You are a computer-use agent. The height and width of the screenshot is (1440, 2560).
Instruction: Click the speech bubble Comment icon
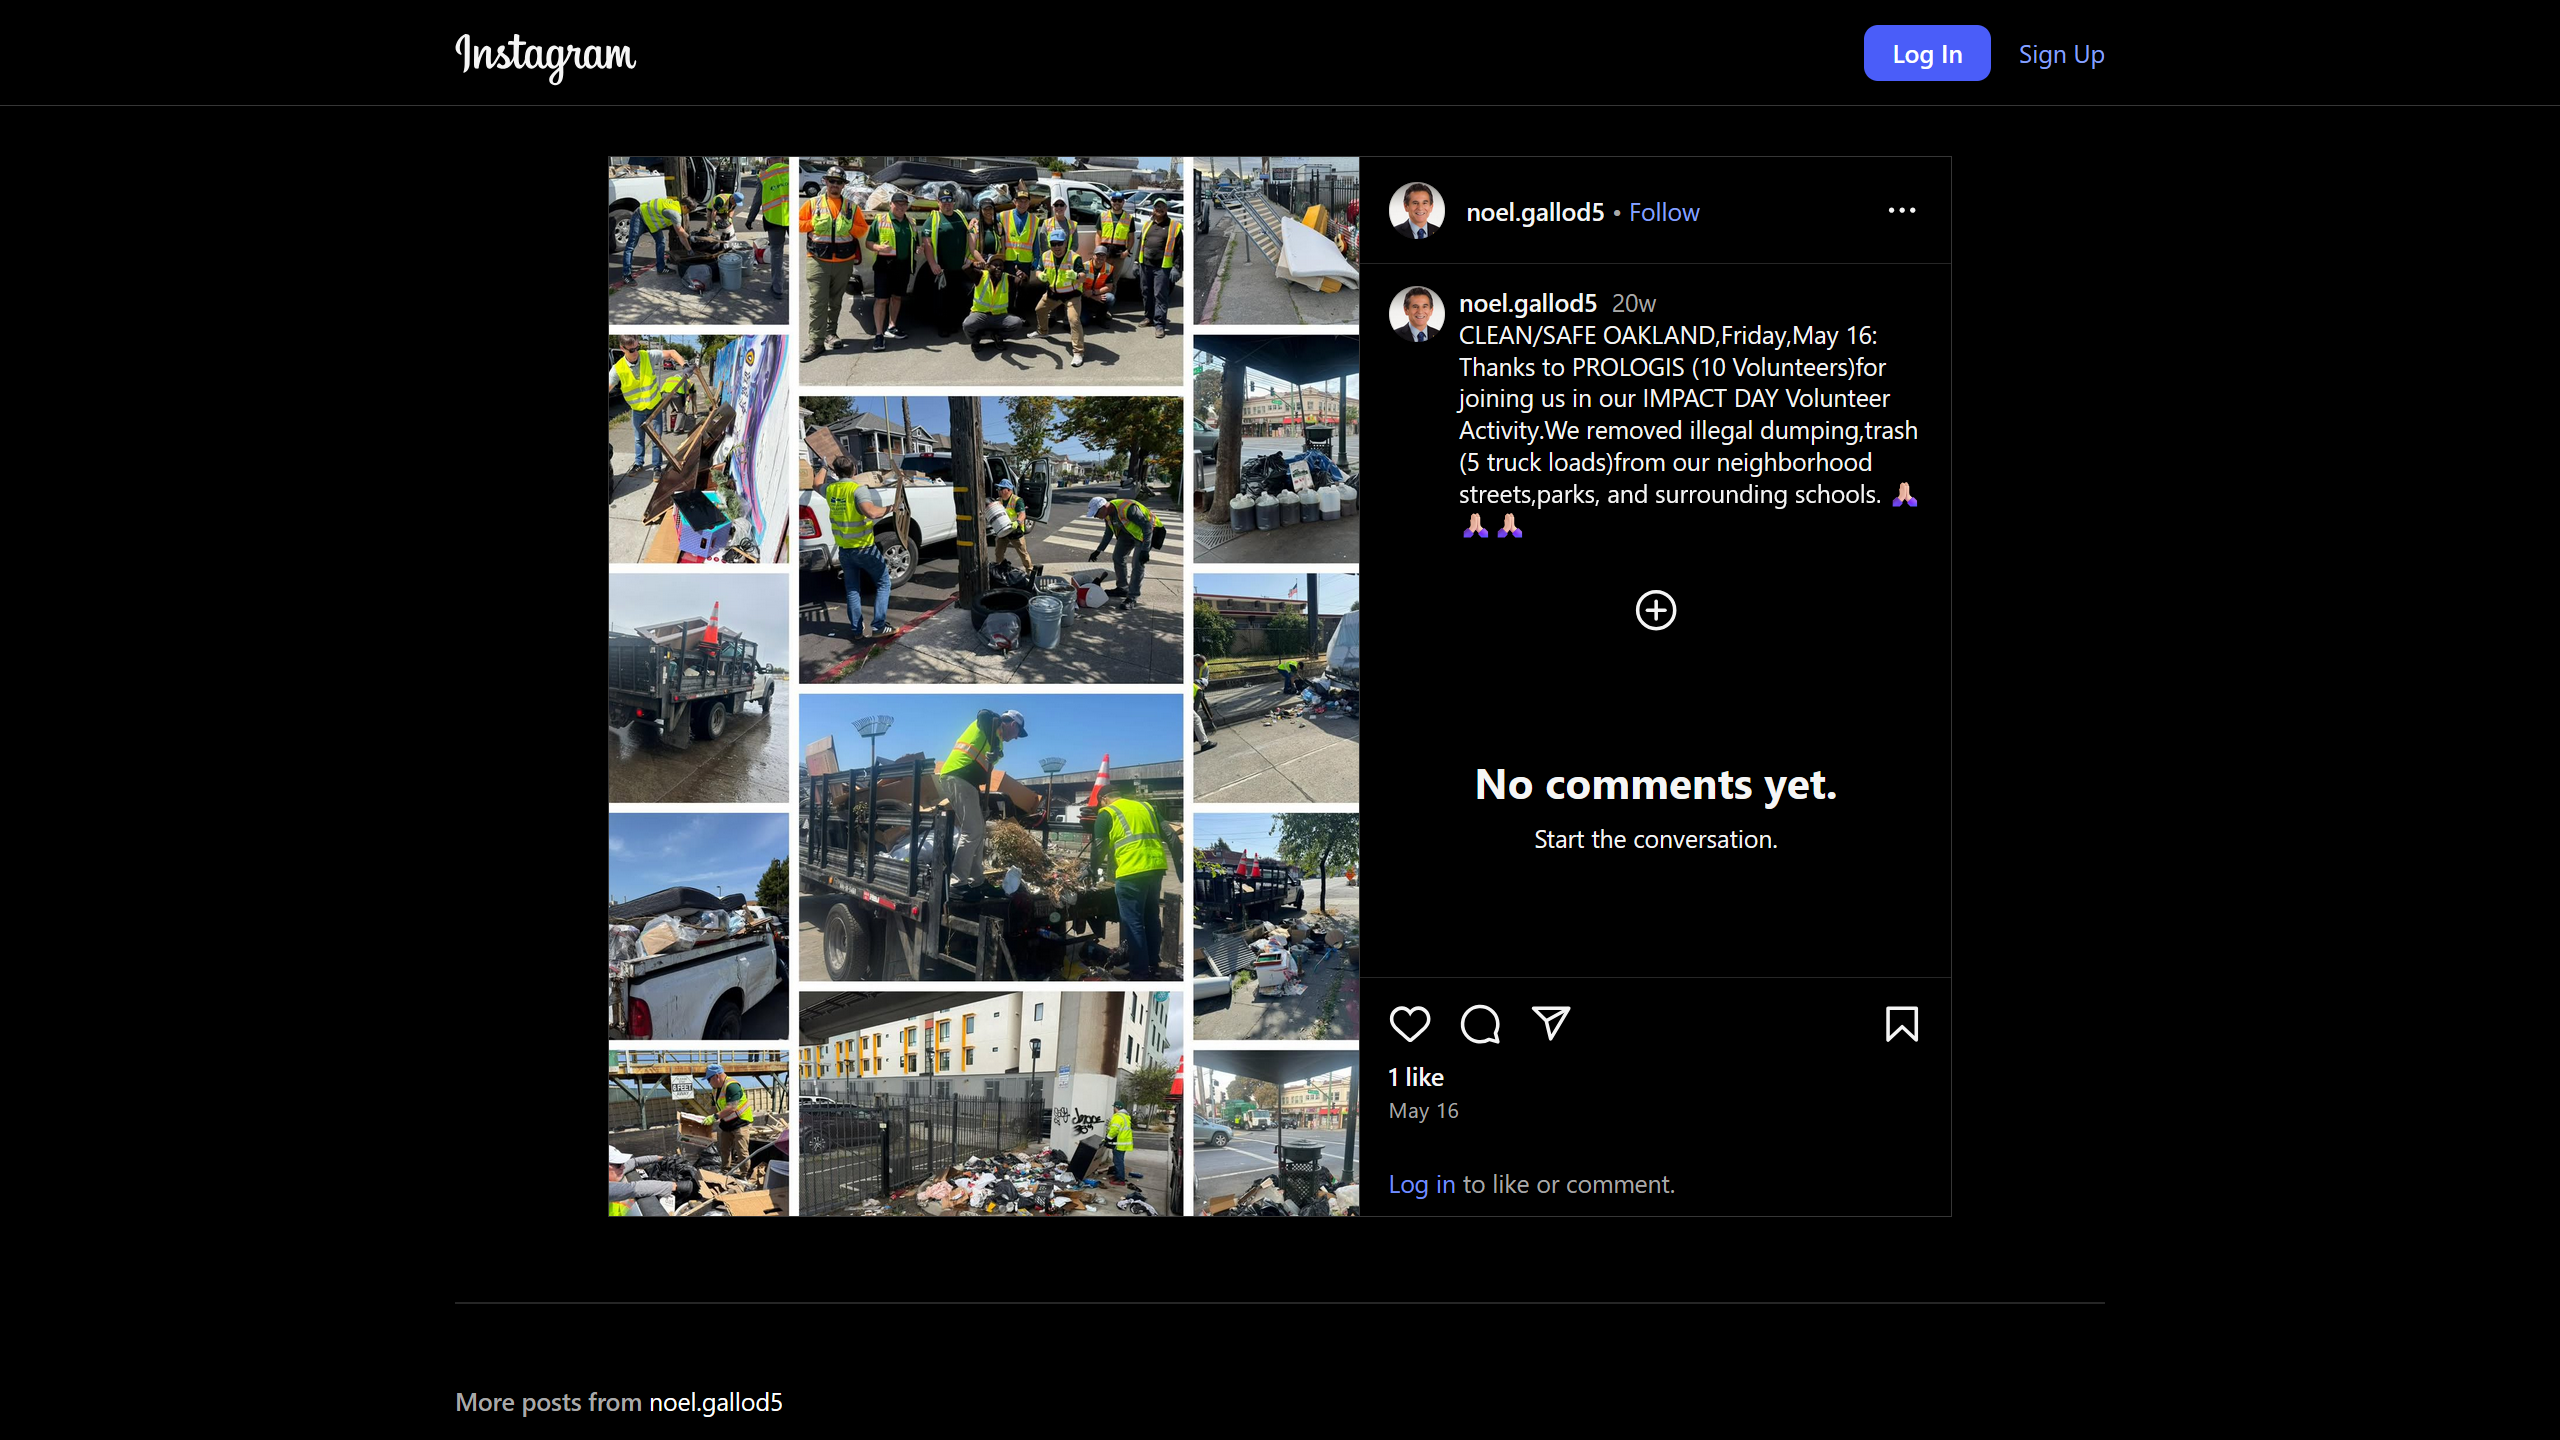(x=1480, y=1024)
